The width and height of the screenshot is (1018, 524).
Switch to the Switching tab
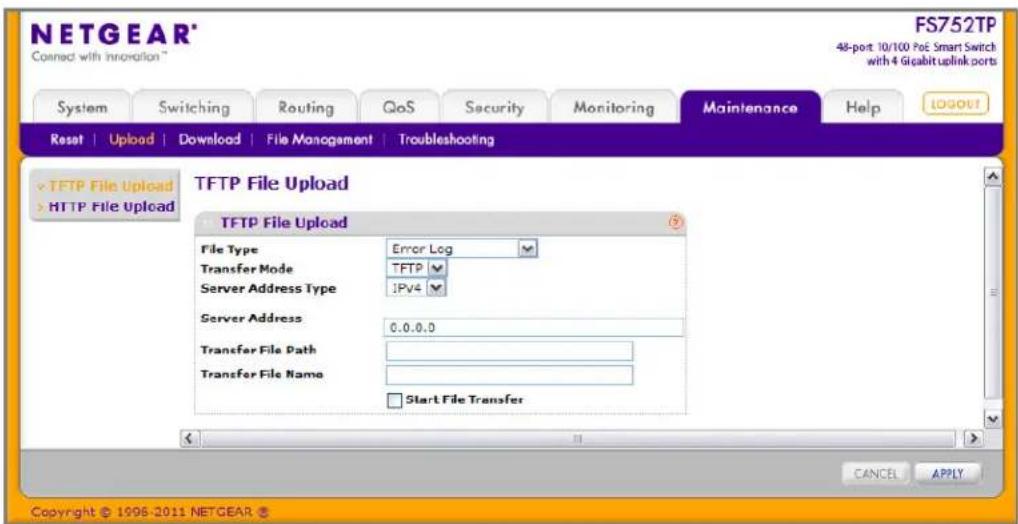tap(194, 108)
